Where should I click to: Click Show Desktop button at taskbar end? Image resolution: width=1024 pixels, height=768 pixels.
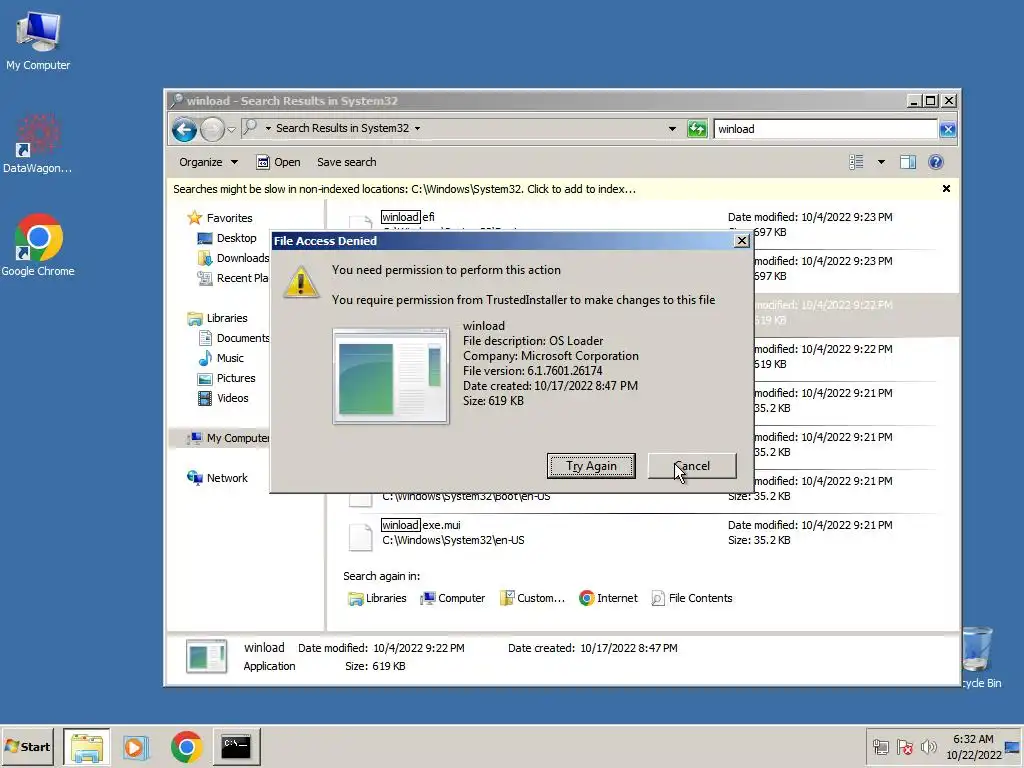[1013, 747]
